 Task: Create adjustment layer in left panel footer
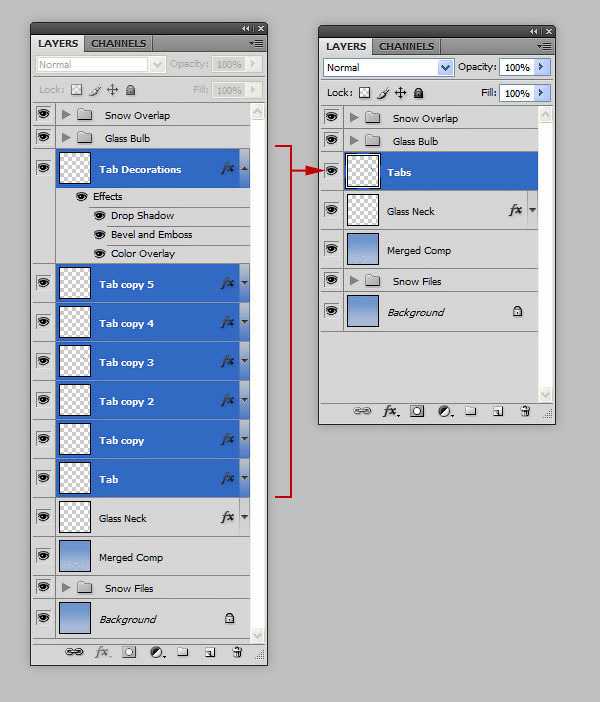pos(157,652)
